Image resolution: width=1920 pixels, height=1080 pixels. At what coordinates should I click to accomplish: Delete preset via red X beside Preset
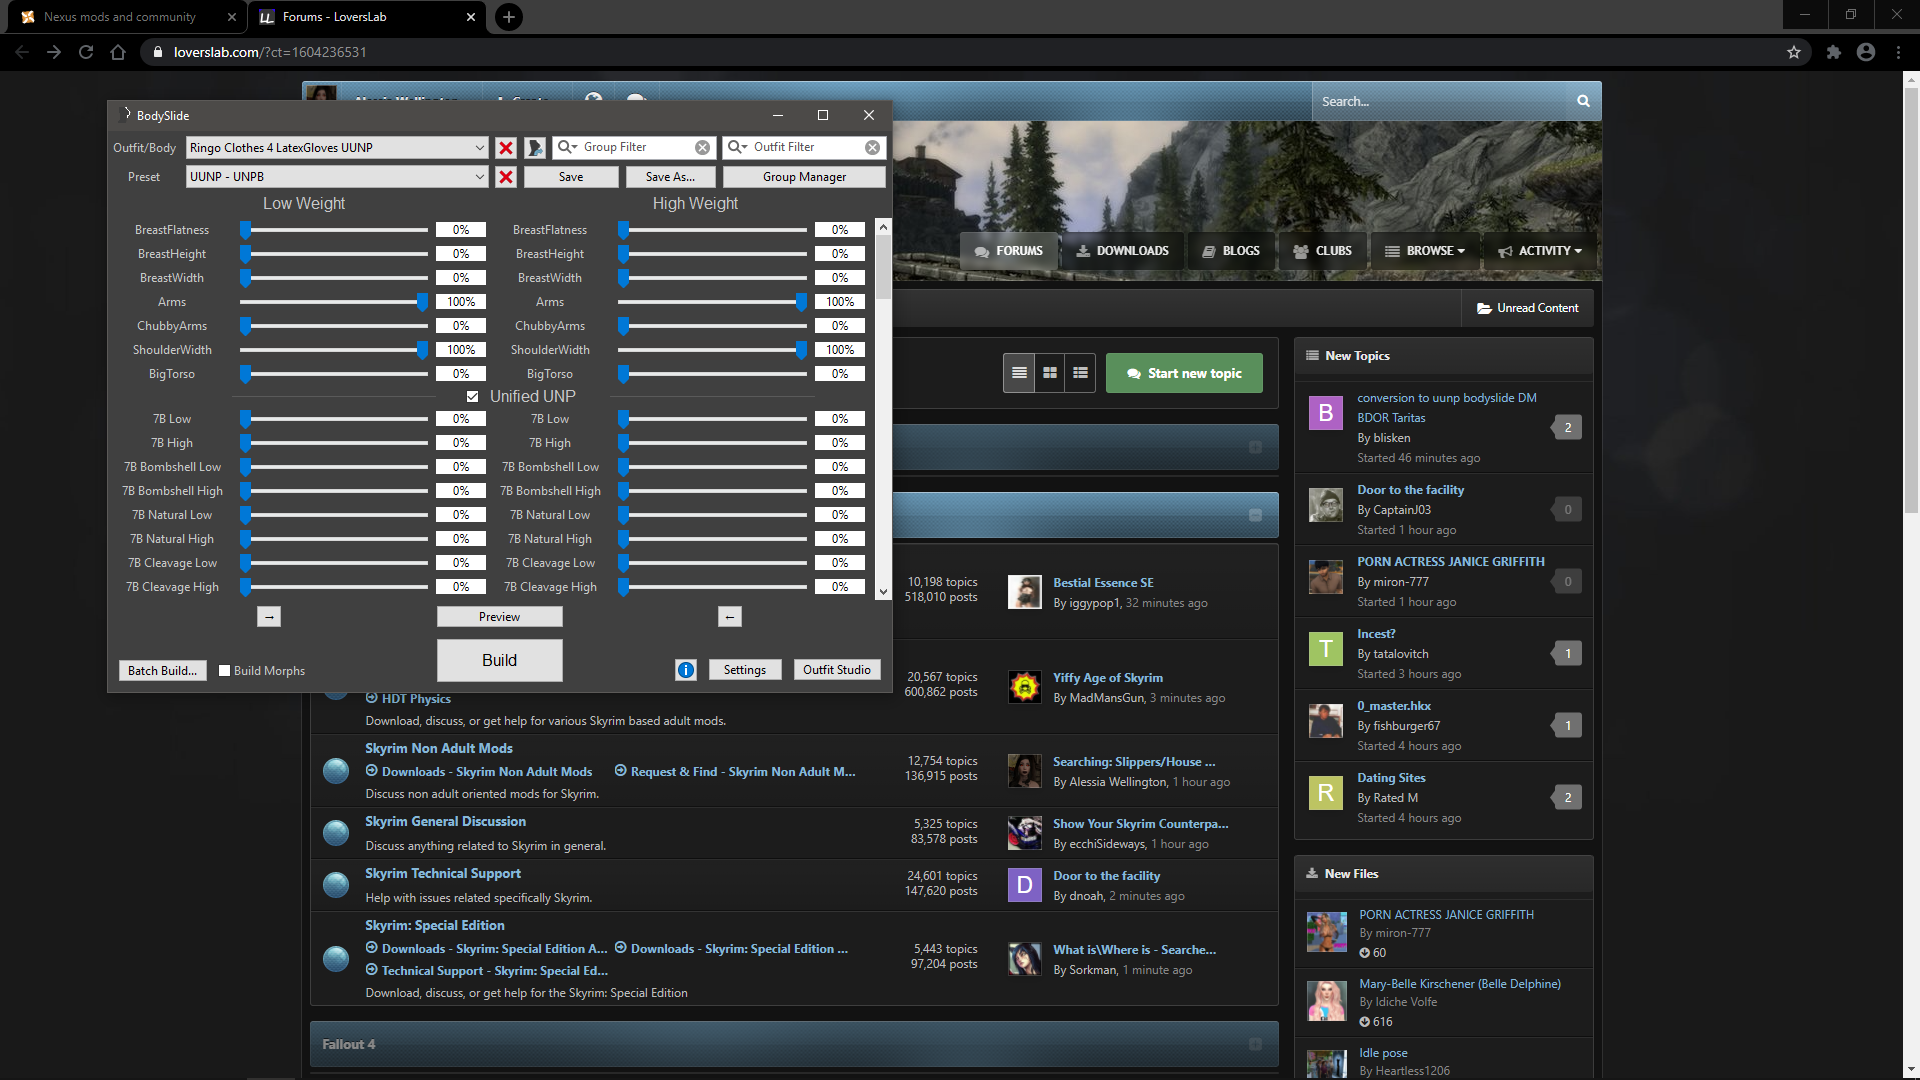click(x=506, y=177)
